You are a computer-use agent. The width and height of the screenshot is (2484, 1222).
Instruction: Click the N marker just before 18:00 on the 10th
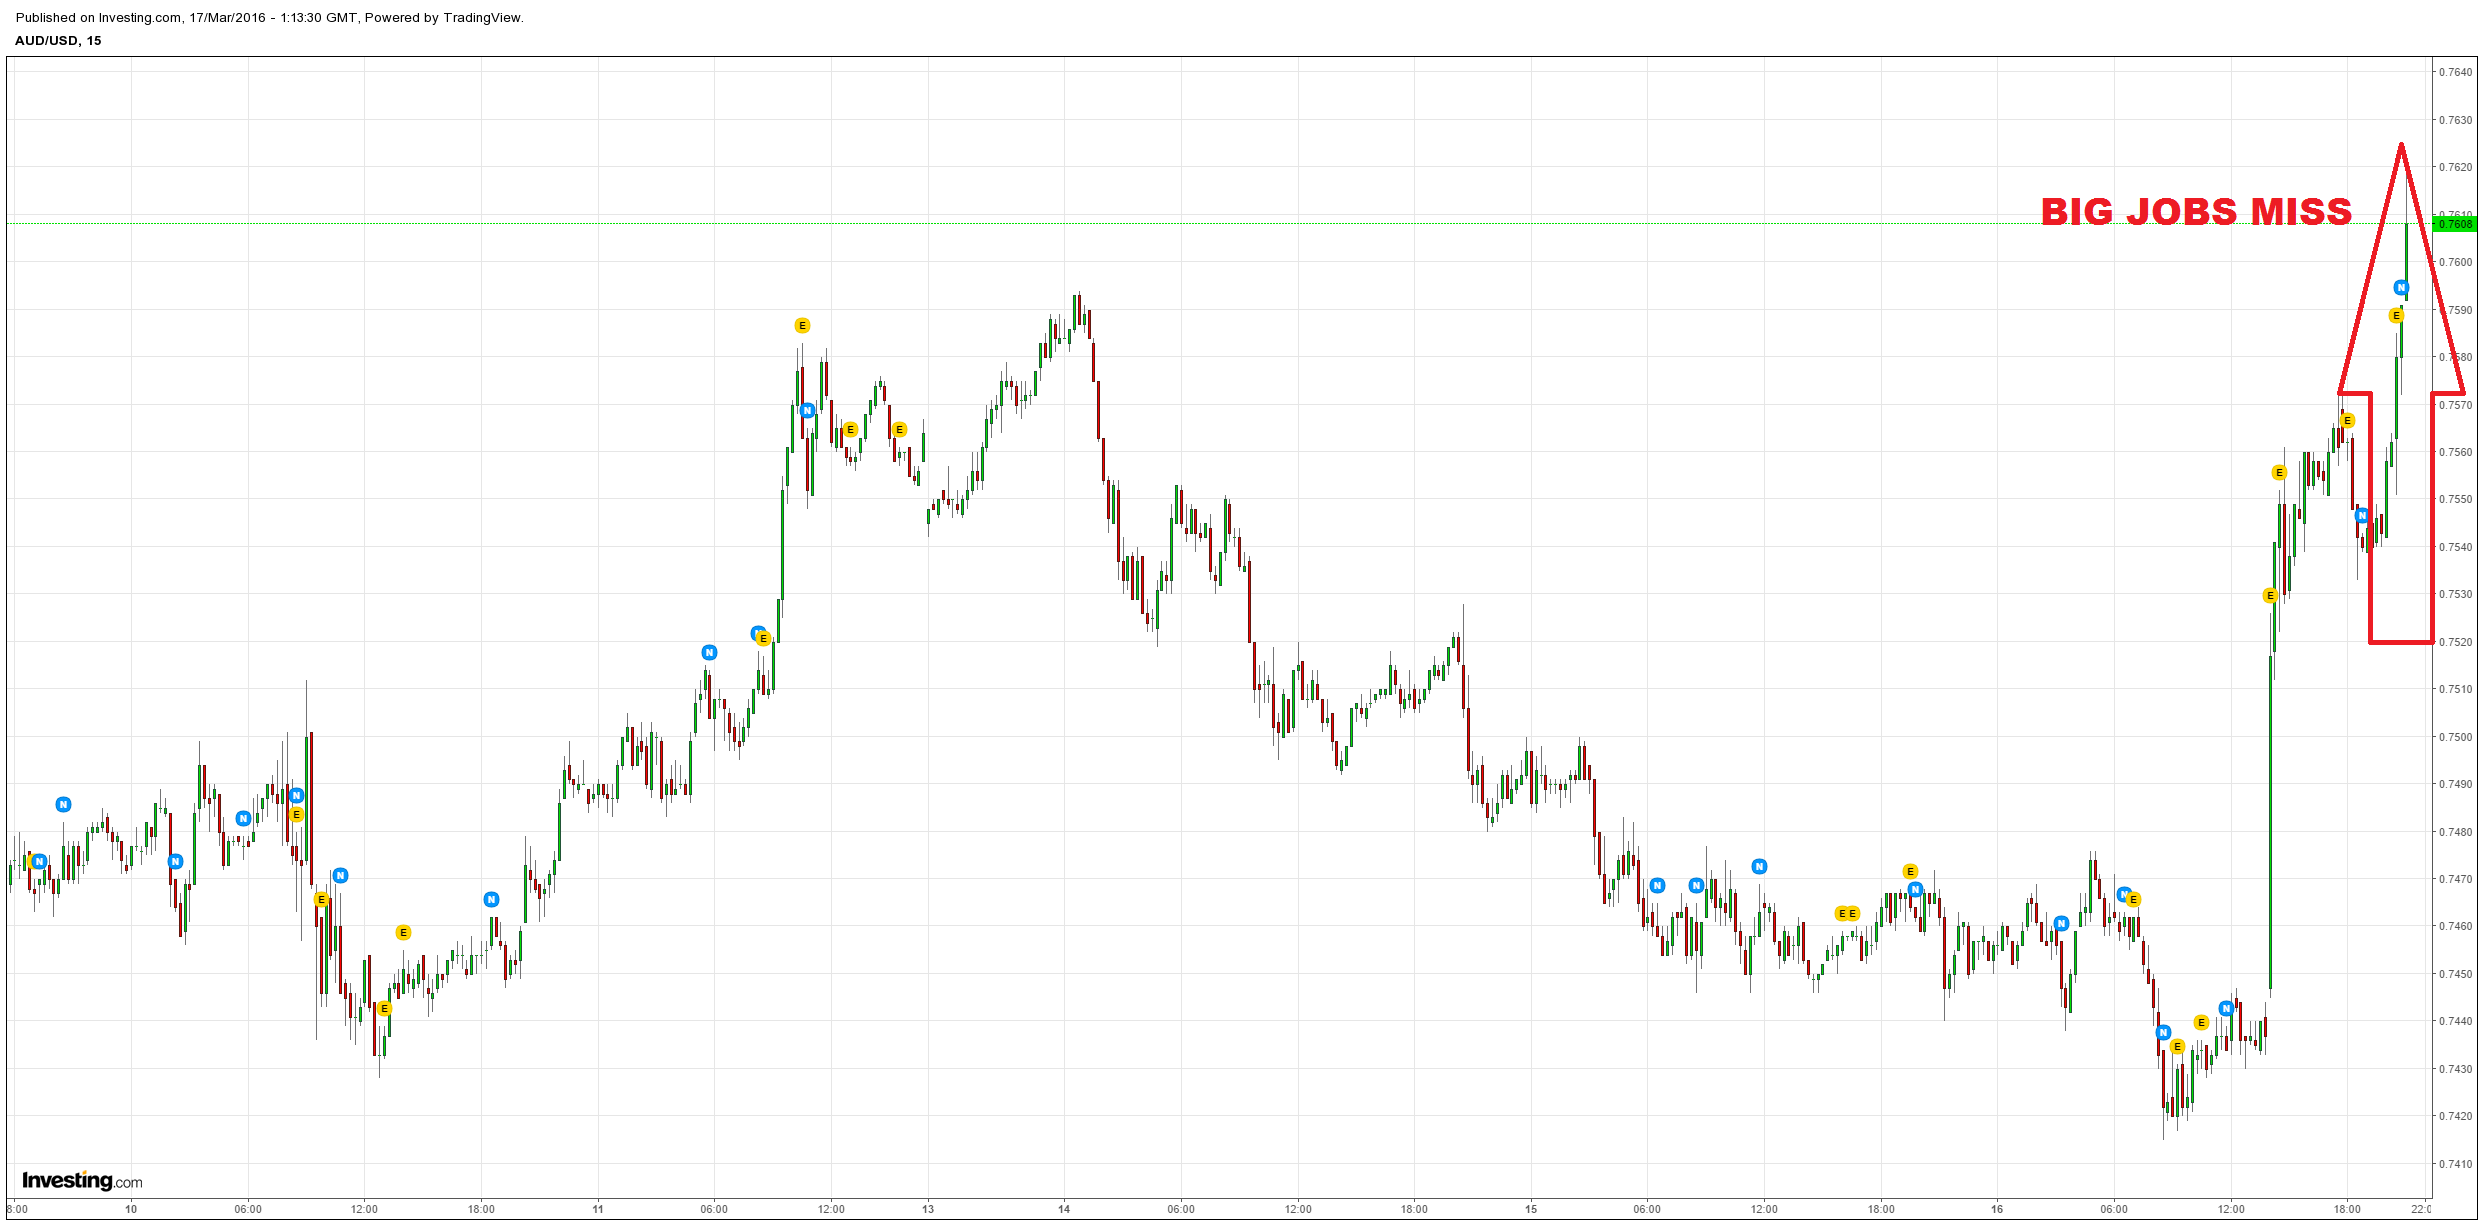coord(491,899)
